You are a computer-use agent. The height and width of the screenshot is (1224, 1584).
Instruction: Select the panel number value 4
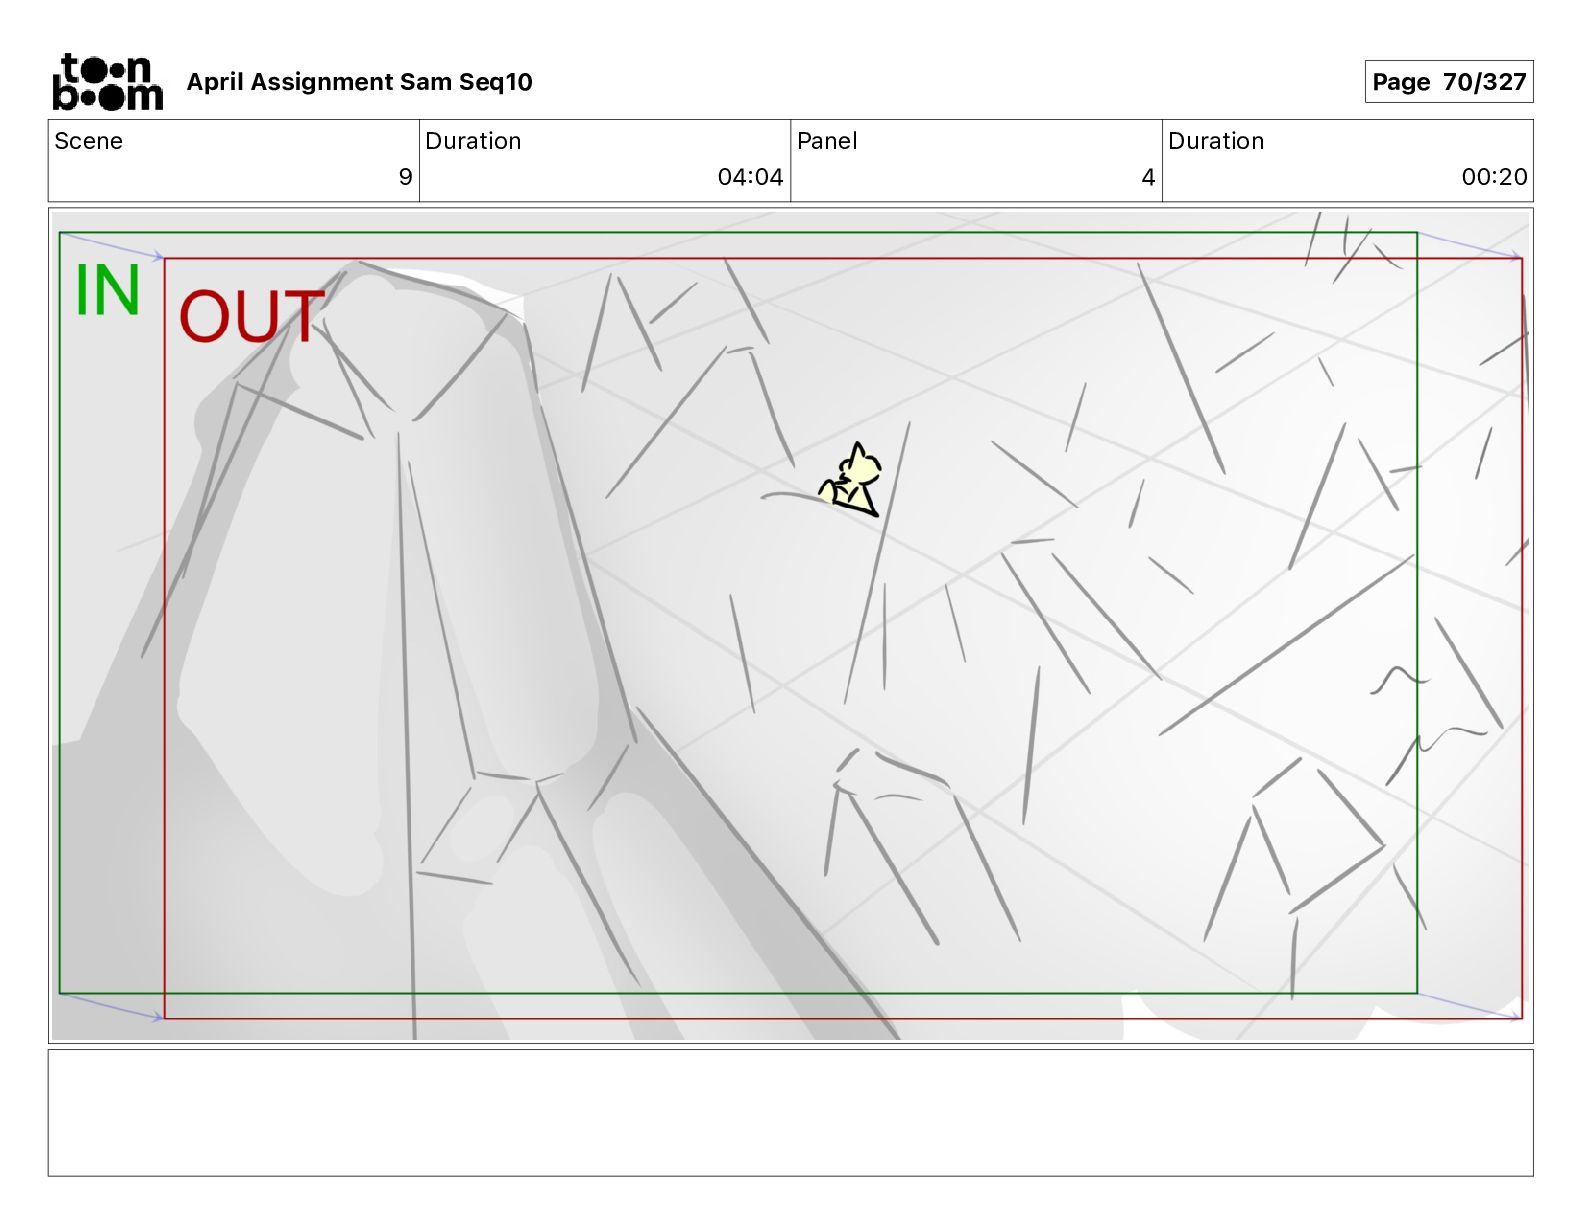tap(1148, 177)
